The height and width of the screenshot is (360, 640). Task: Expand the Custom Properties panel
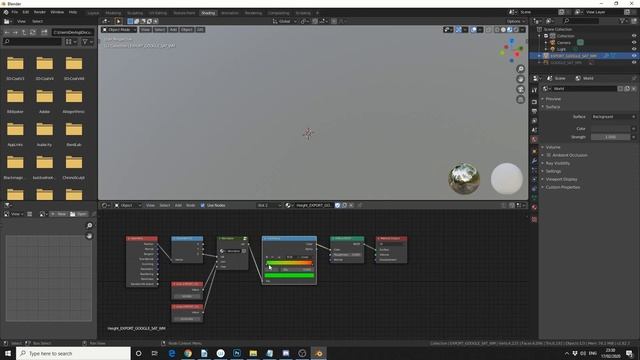point(562,187)
